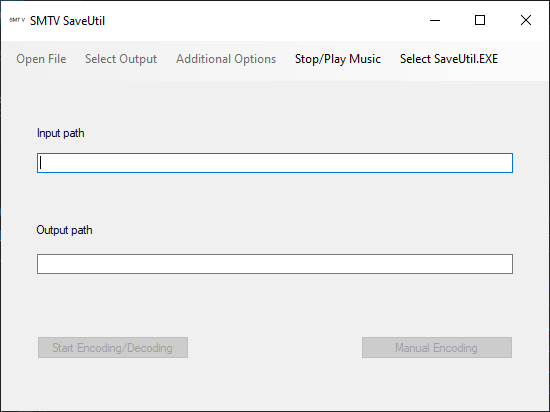
Task: Maximize the SMTV SaveUtil window
Action: (480, 20)
